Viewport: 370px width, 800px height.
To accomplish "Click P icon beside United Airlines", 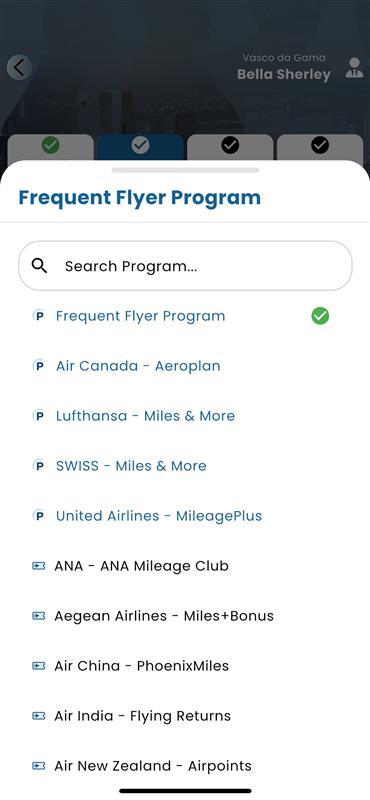I will coord(38,516).
